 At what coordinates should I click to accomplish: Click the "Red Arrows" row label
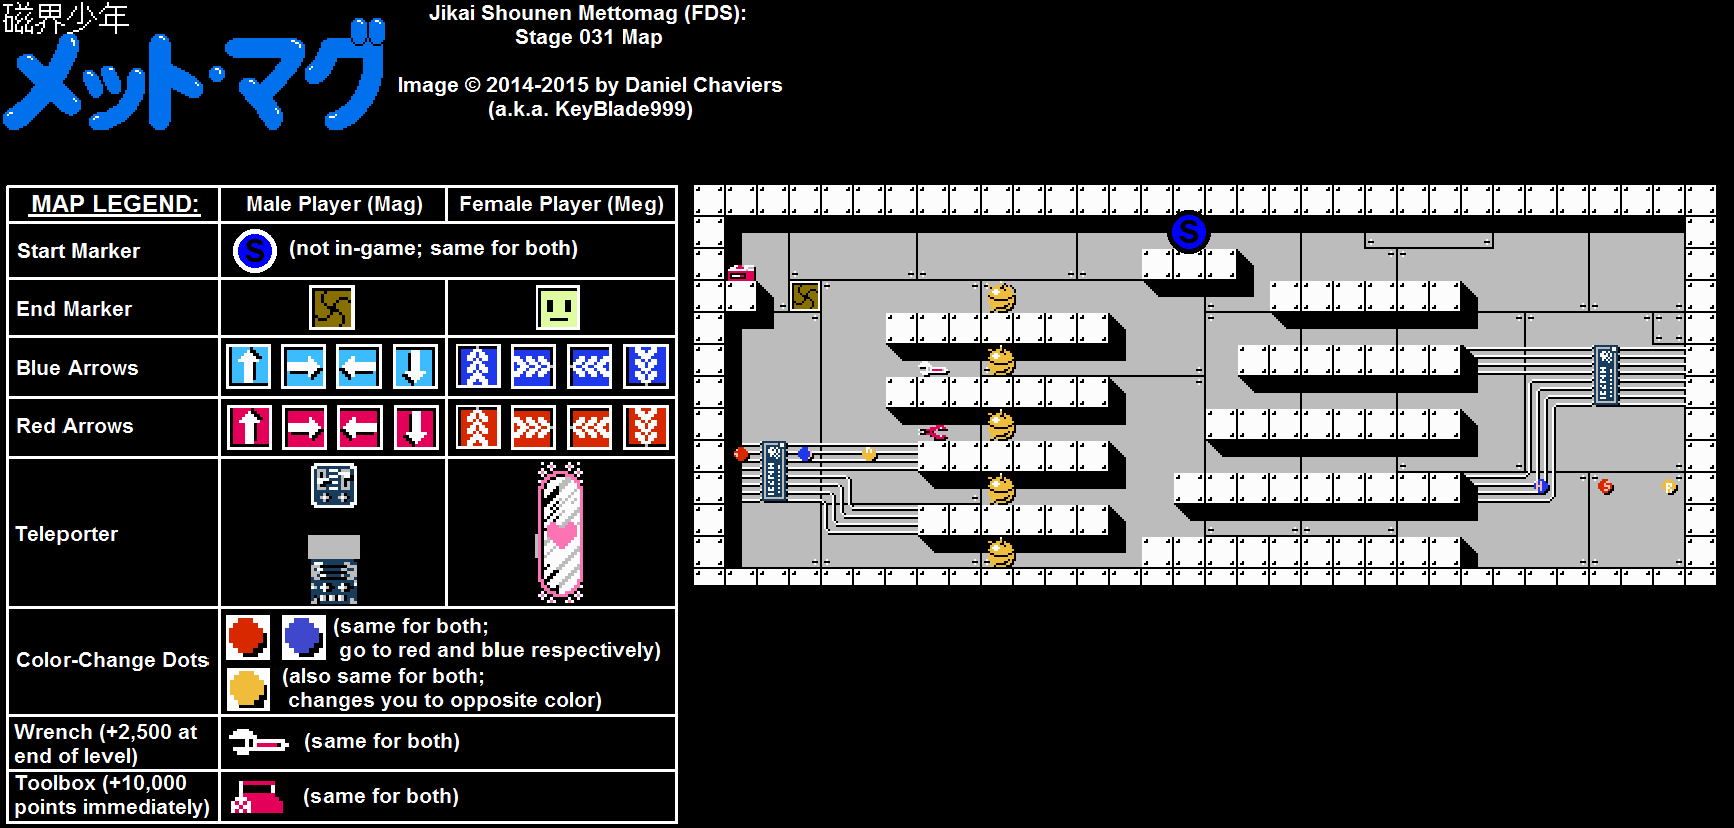(x=74, y=426)
